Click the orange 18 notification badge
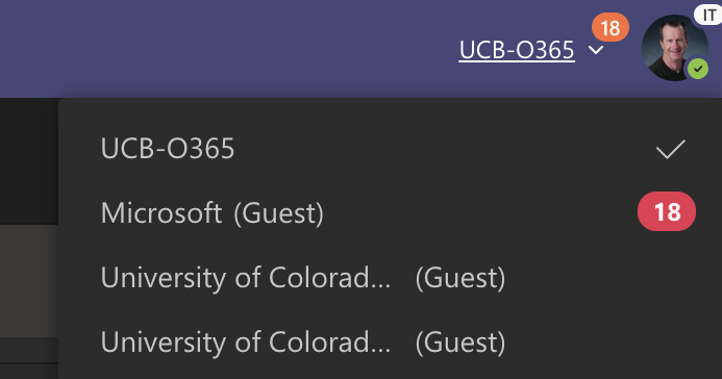Screen dimensions: 722x379 pos(610,28)
